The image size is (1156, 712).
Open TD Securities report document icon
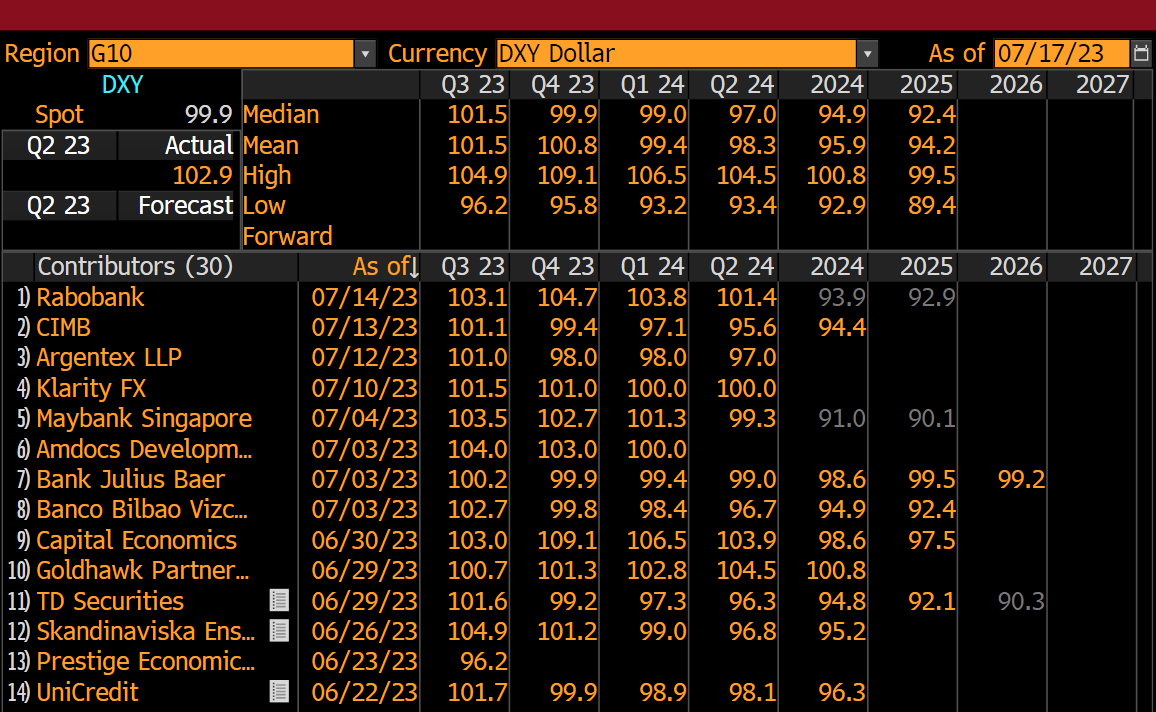point(279,601)
